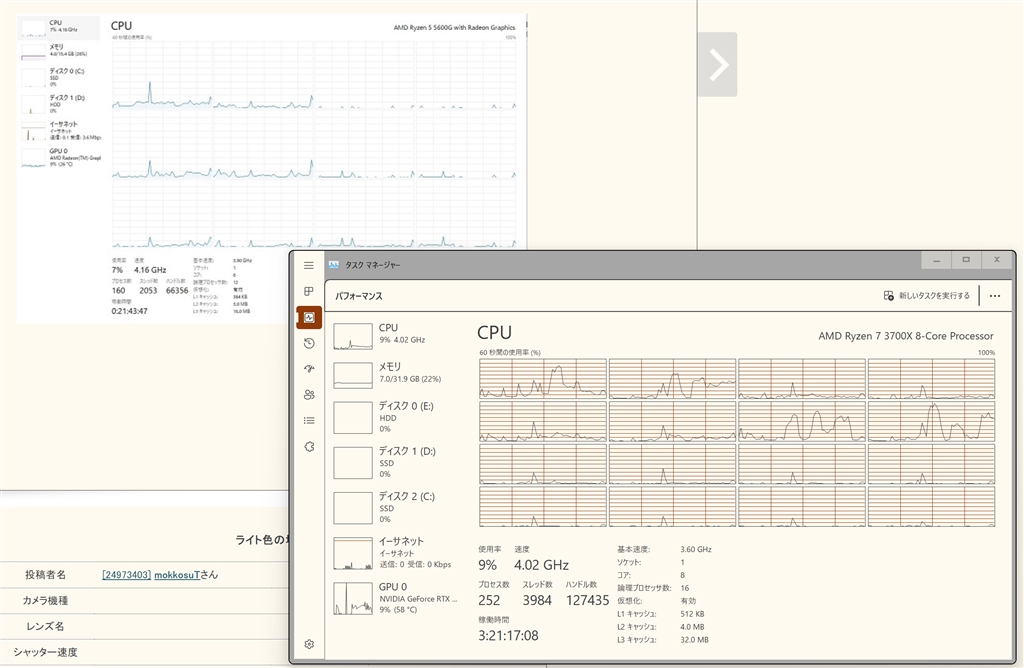Click イーサネット mini graph thumbnail
This screenshot has height=668, width=1024.
point(353,553)
